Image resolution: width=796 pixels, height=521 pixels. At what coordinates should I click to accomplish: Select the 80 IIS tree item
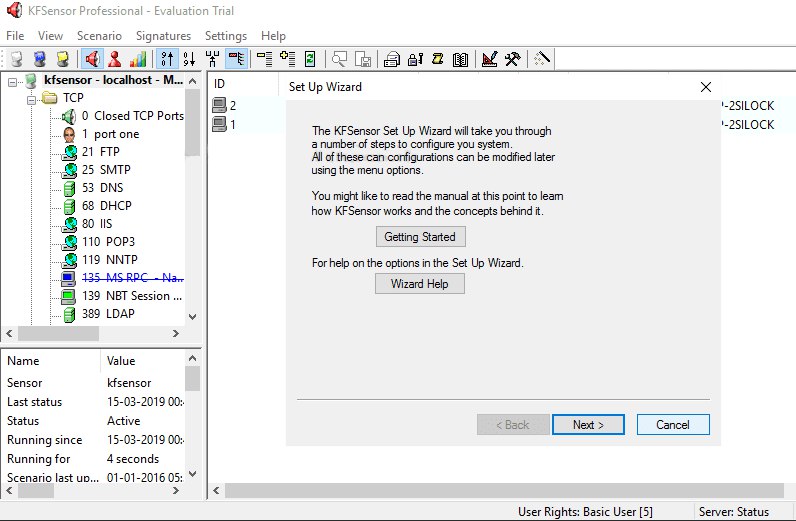pos(97,224)
